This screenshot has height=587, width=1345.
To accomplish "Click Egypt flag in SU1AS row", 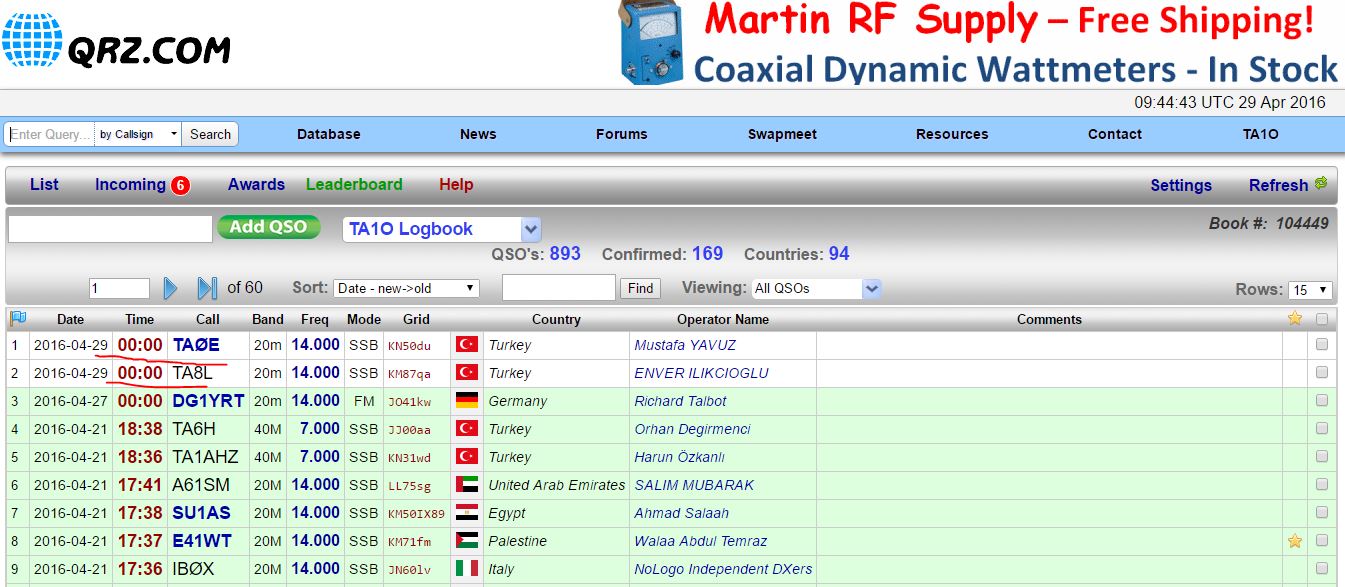I will pos(467,512).
